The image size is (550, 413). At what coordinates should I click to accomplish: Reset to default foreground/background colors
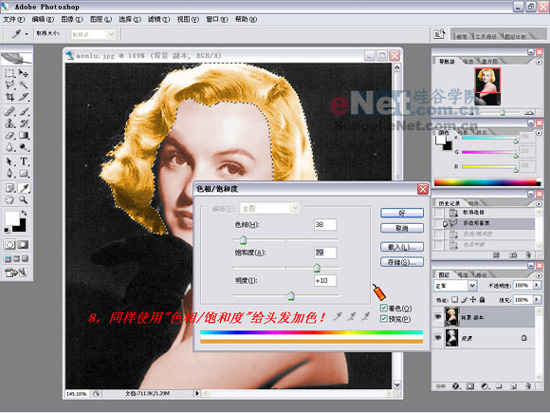click(x=7, y=230)
